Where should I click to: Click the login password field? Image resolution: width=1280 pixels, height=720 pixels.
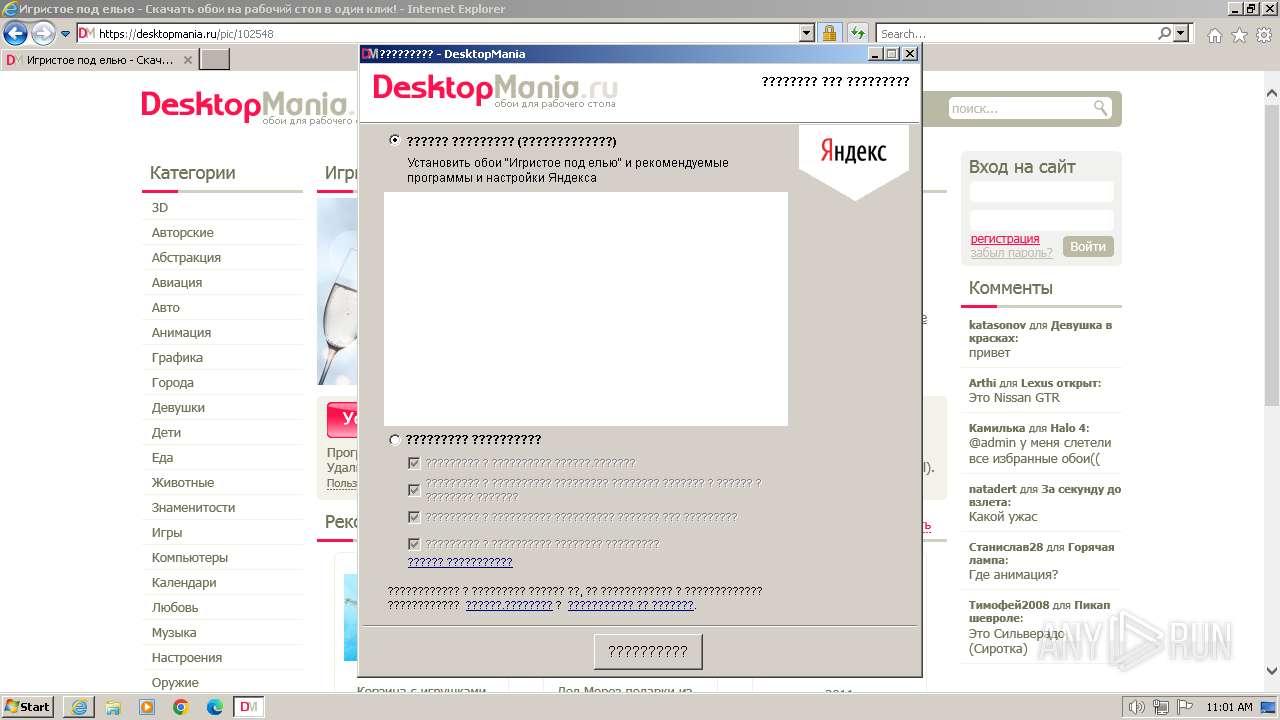click(x=1041, y=220)
